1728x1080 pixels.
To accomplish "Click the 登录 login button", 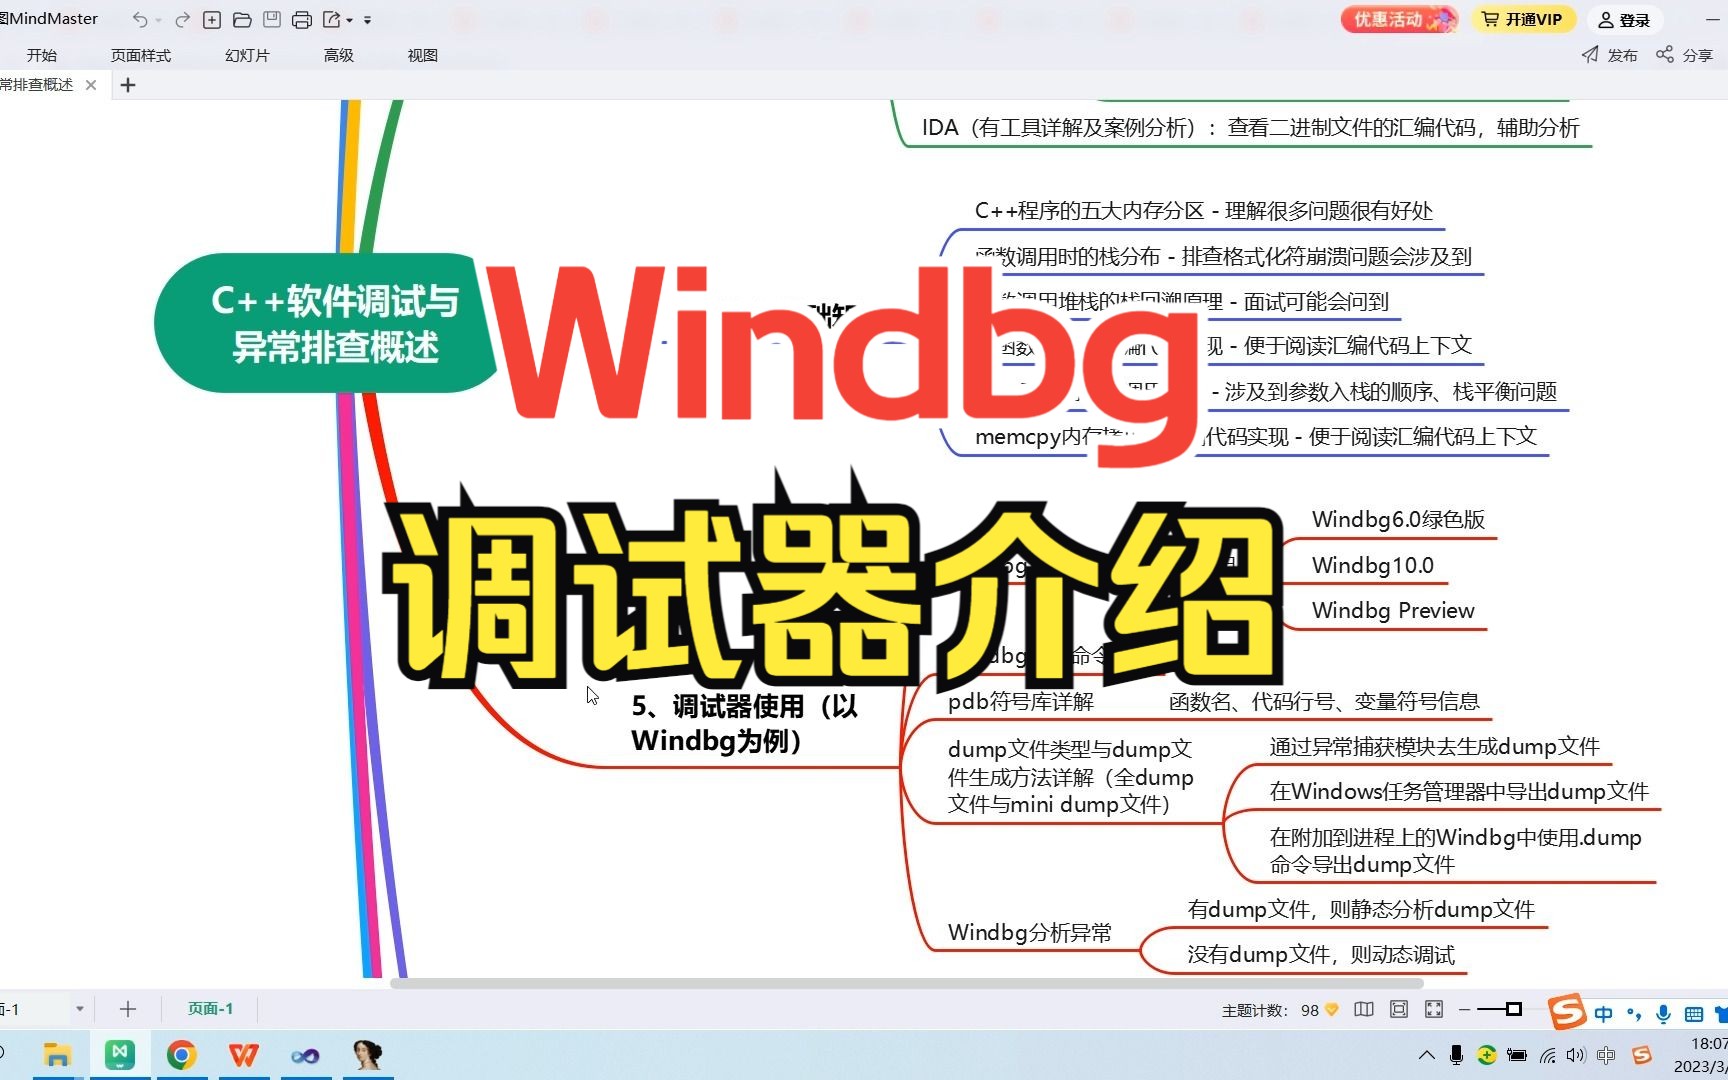I will coord(1624,19).
